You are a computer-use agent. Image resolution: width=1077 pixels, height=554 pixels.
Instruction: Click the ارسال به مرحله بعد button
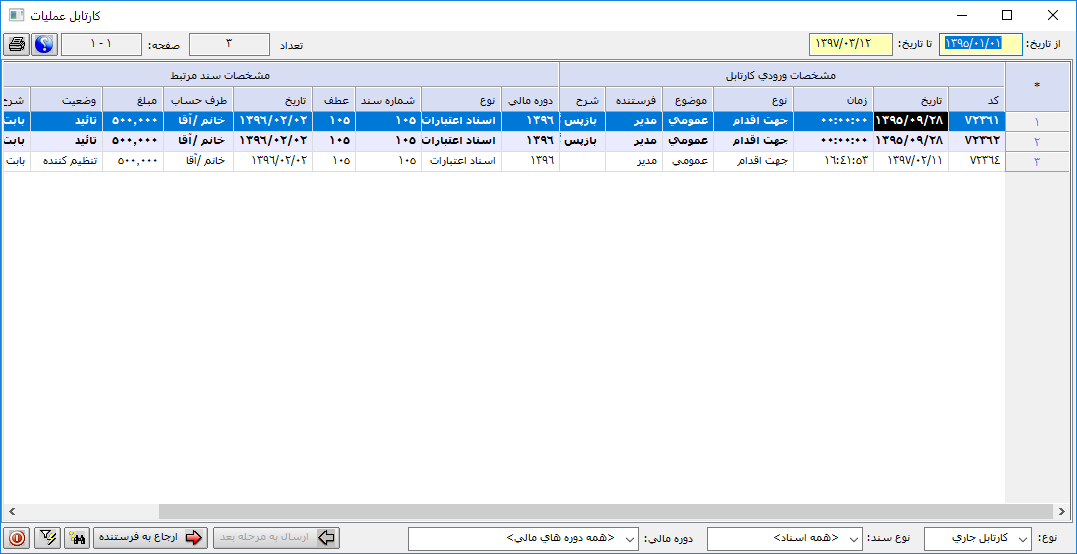pyautogui.click(x=276, y=538)
